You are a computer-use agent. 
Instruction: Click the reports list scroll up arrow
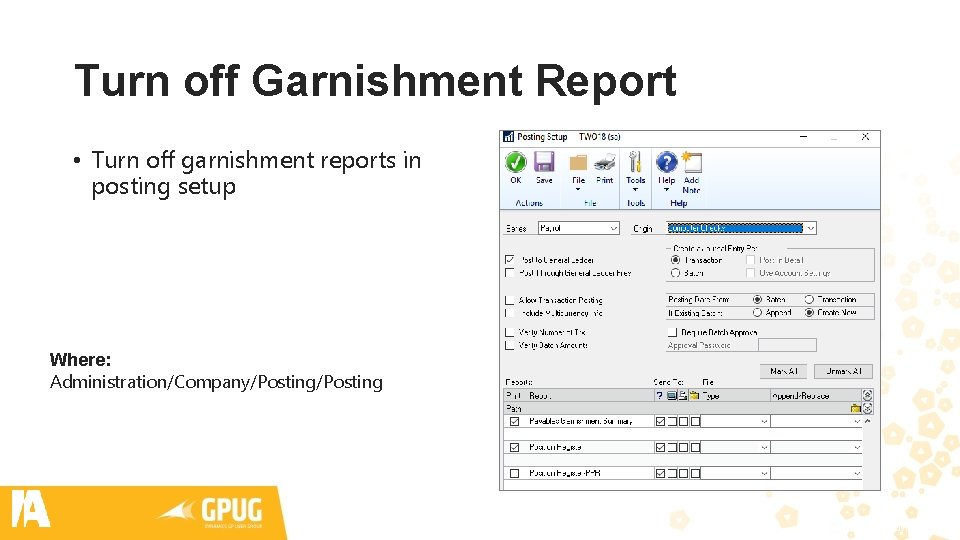click(867, 421)
